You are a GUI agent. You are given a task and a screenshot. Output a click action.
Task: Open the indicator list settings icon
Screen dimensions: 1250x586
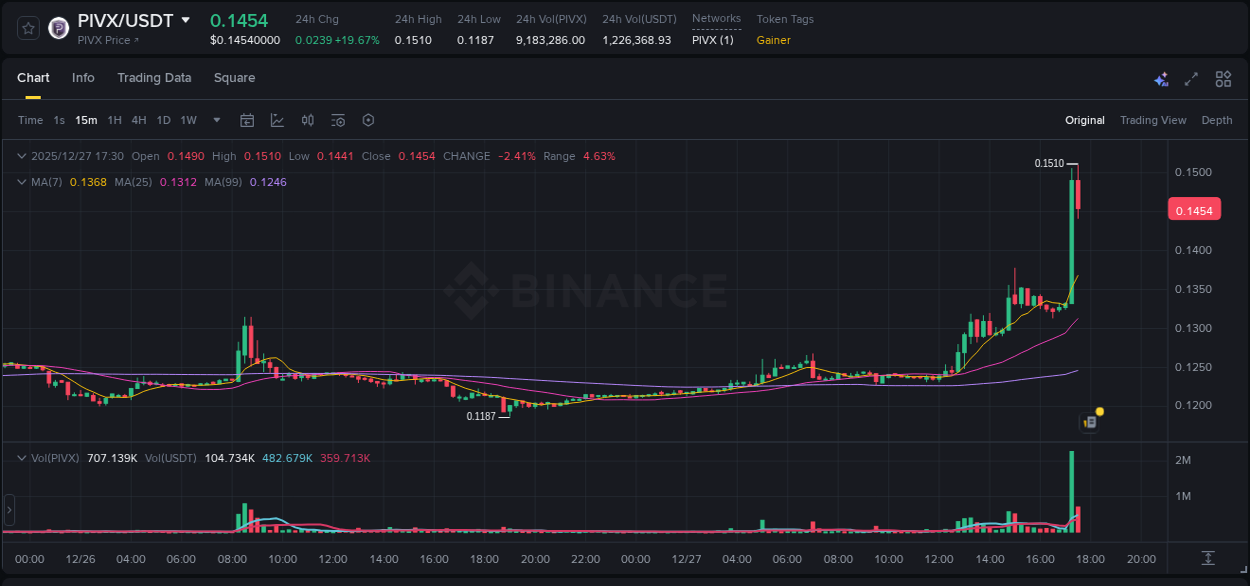[x=338, y=120]
